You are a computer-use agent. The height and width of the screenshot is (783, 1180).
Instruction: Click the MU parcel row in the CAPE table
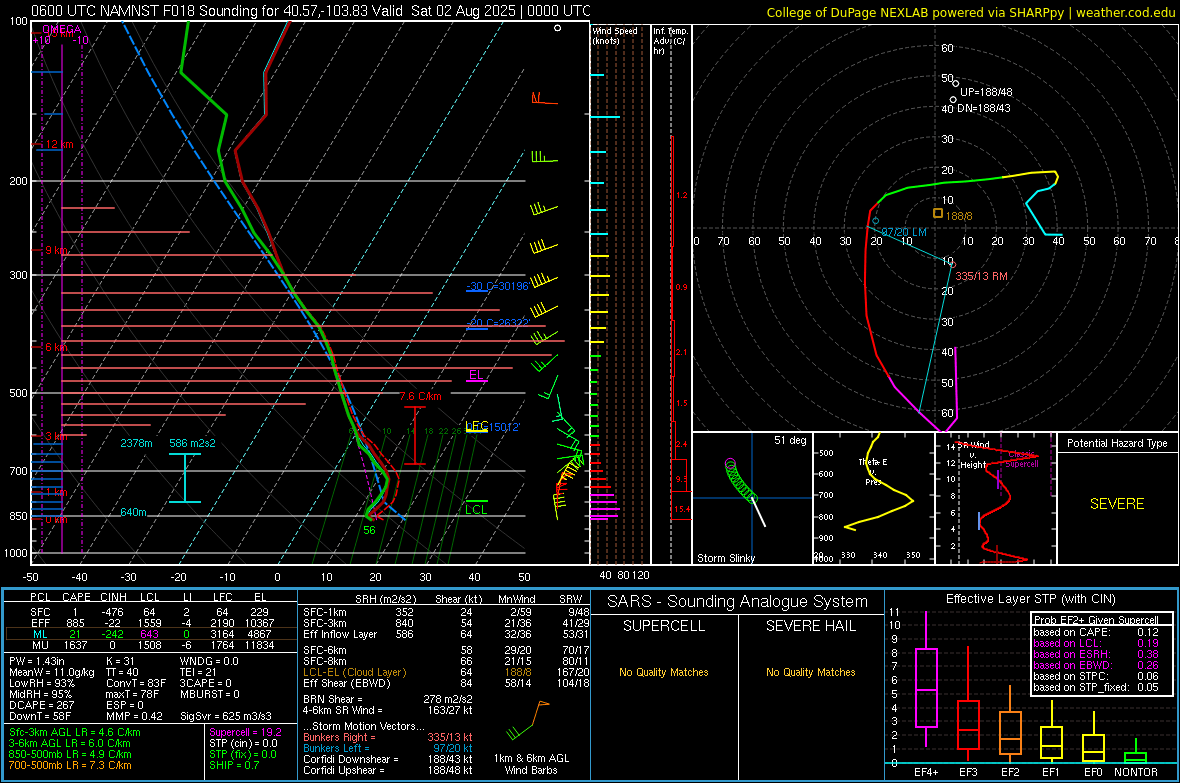coord(151,646)
